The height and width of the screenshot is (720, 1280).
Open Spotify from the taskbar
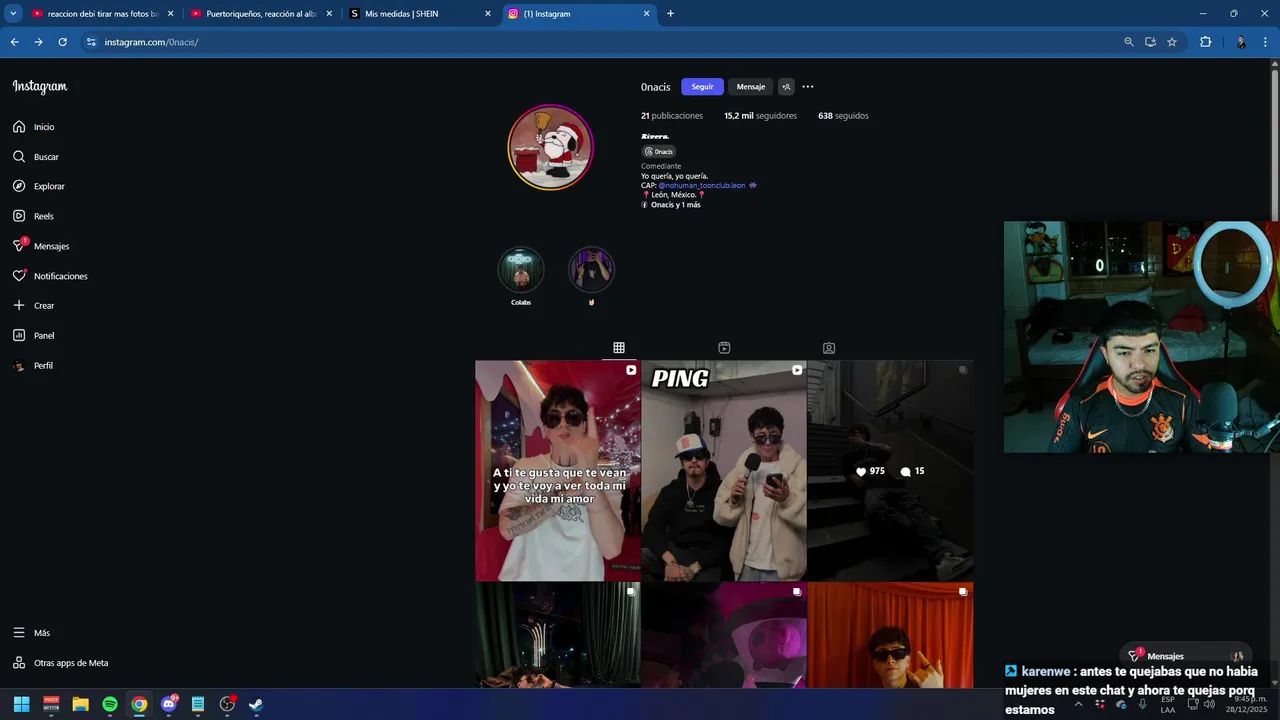pyautogui.click(x=110, y=704)
